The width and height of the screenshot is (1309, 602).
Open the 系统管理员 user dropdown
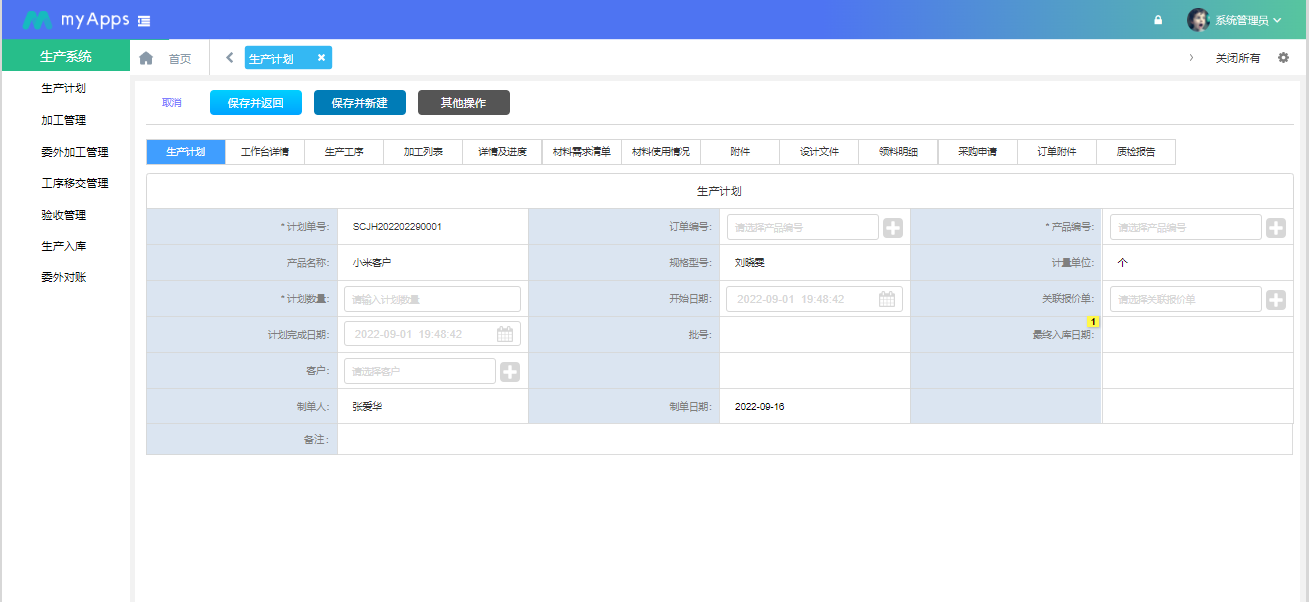tap(1240, 19)
